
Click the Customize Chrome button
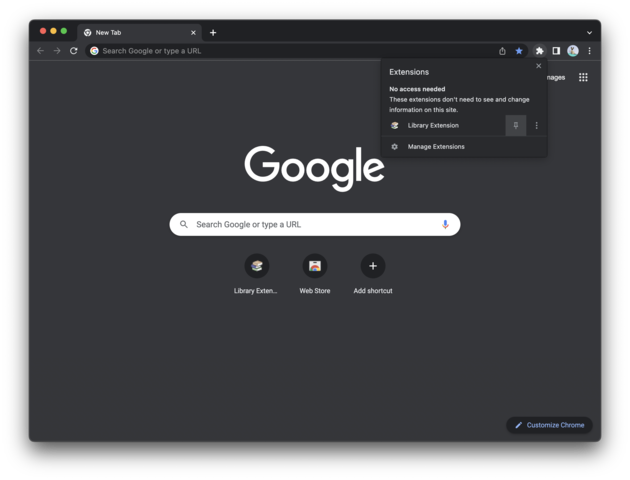549,425
